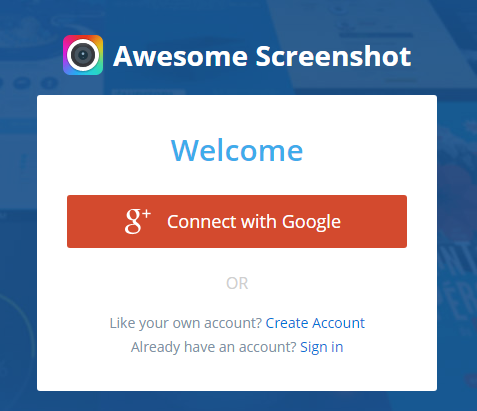Open the Create Account link

coord(315,323)
